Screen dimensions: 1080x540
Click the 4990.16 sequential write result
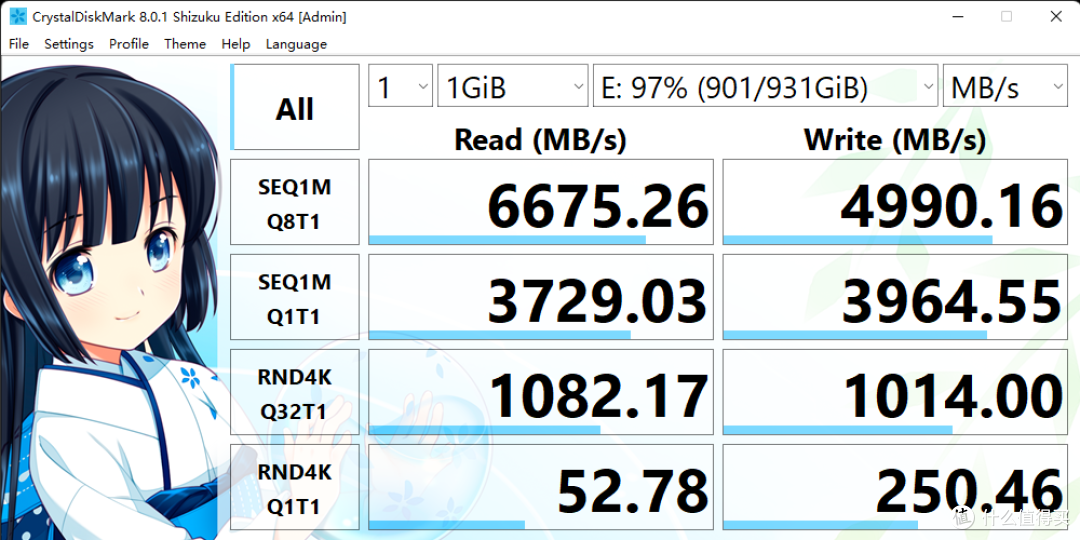pyautogui.click(x=895, y=202)
